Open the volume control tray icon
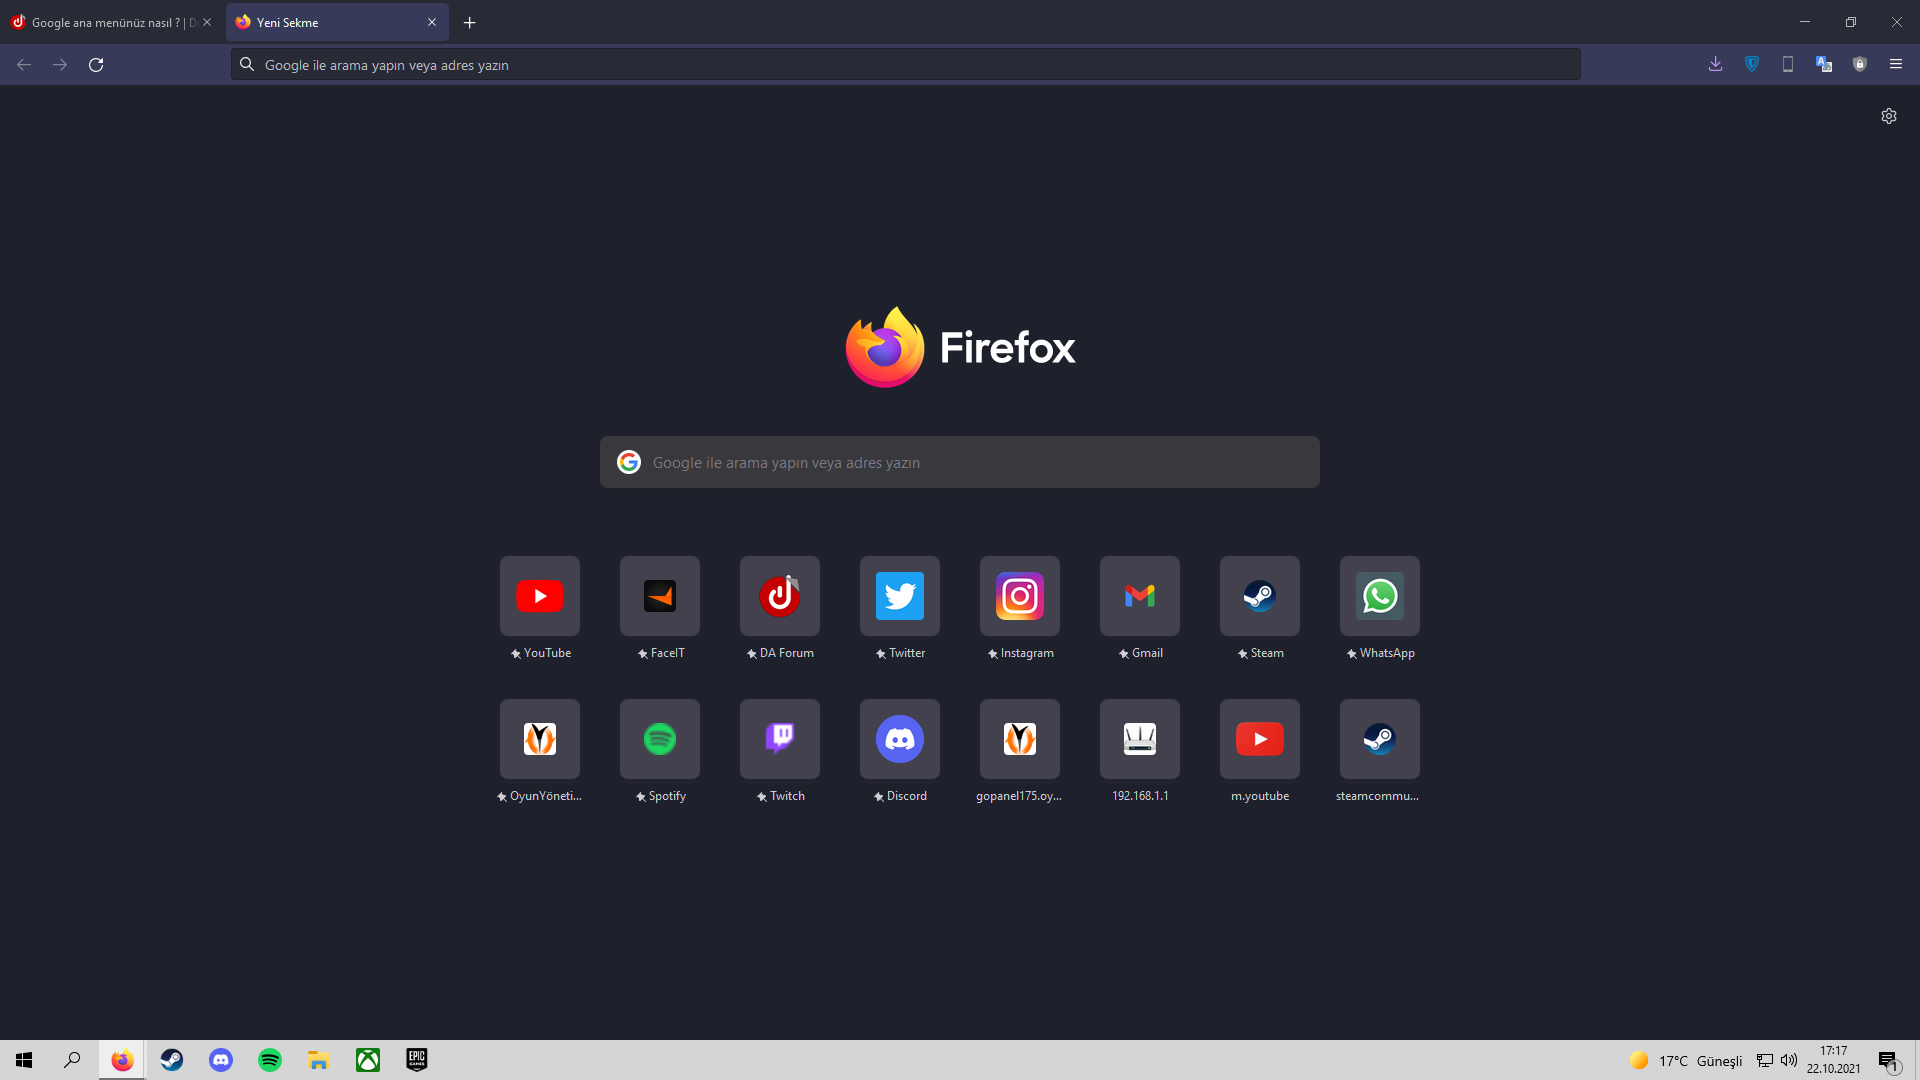The height and width of the screenshot is (1080, 1920). pos(1789,1060)
